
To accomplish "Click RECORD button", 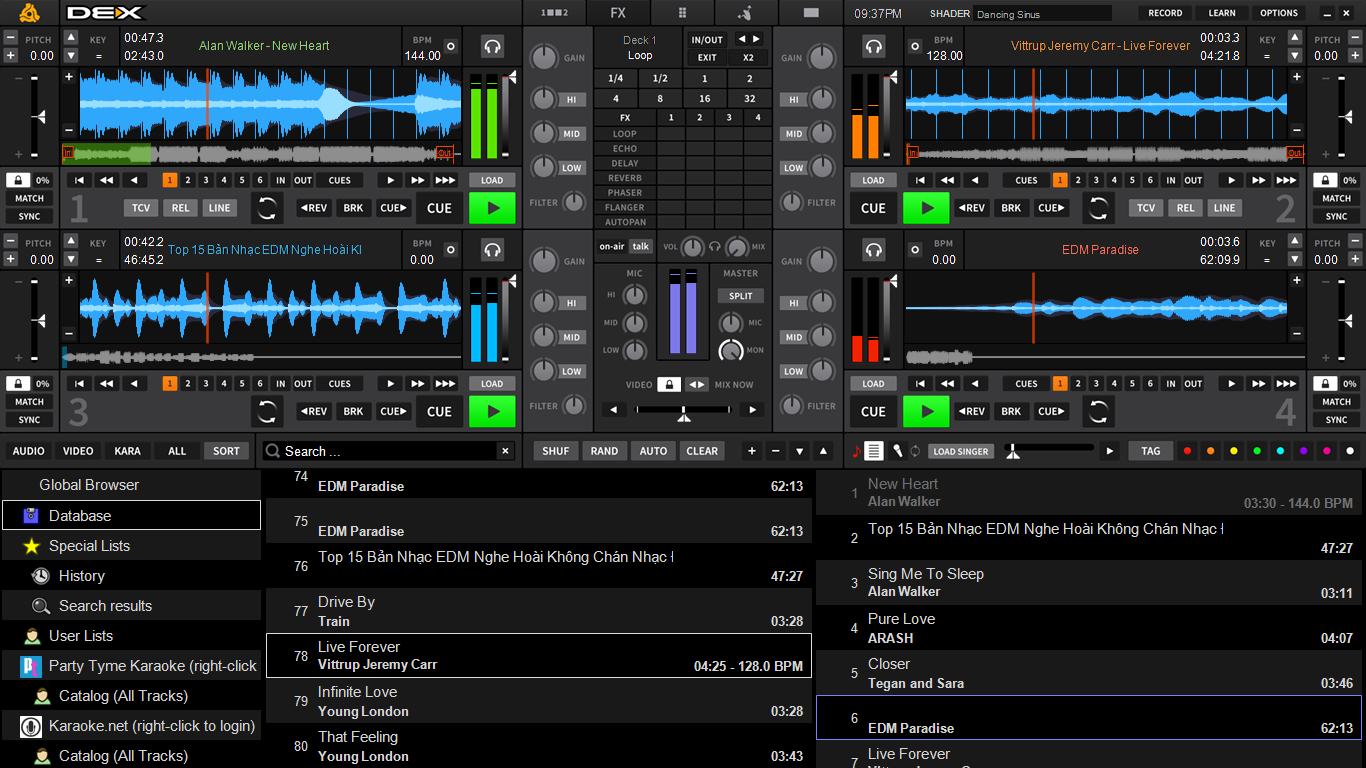I will pyautogui.click(x=1165, y=13).
